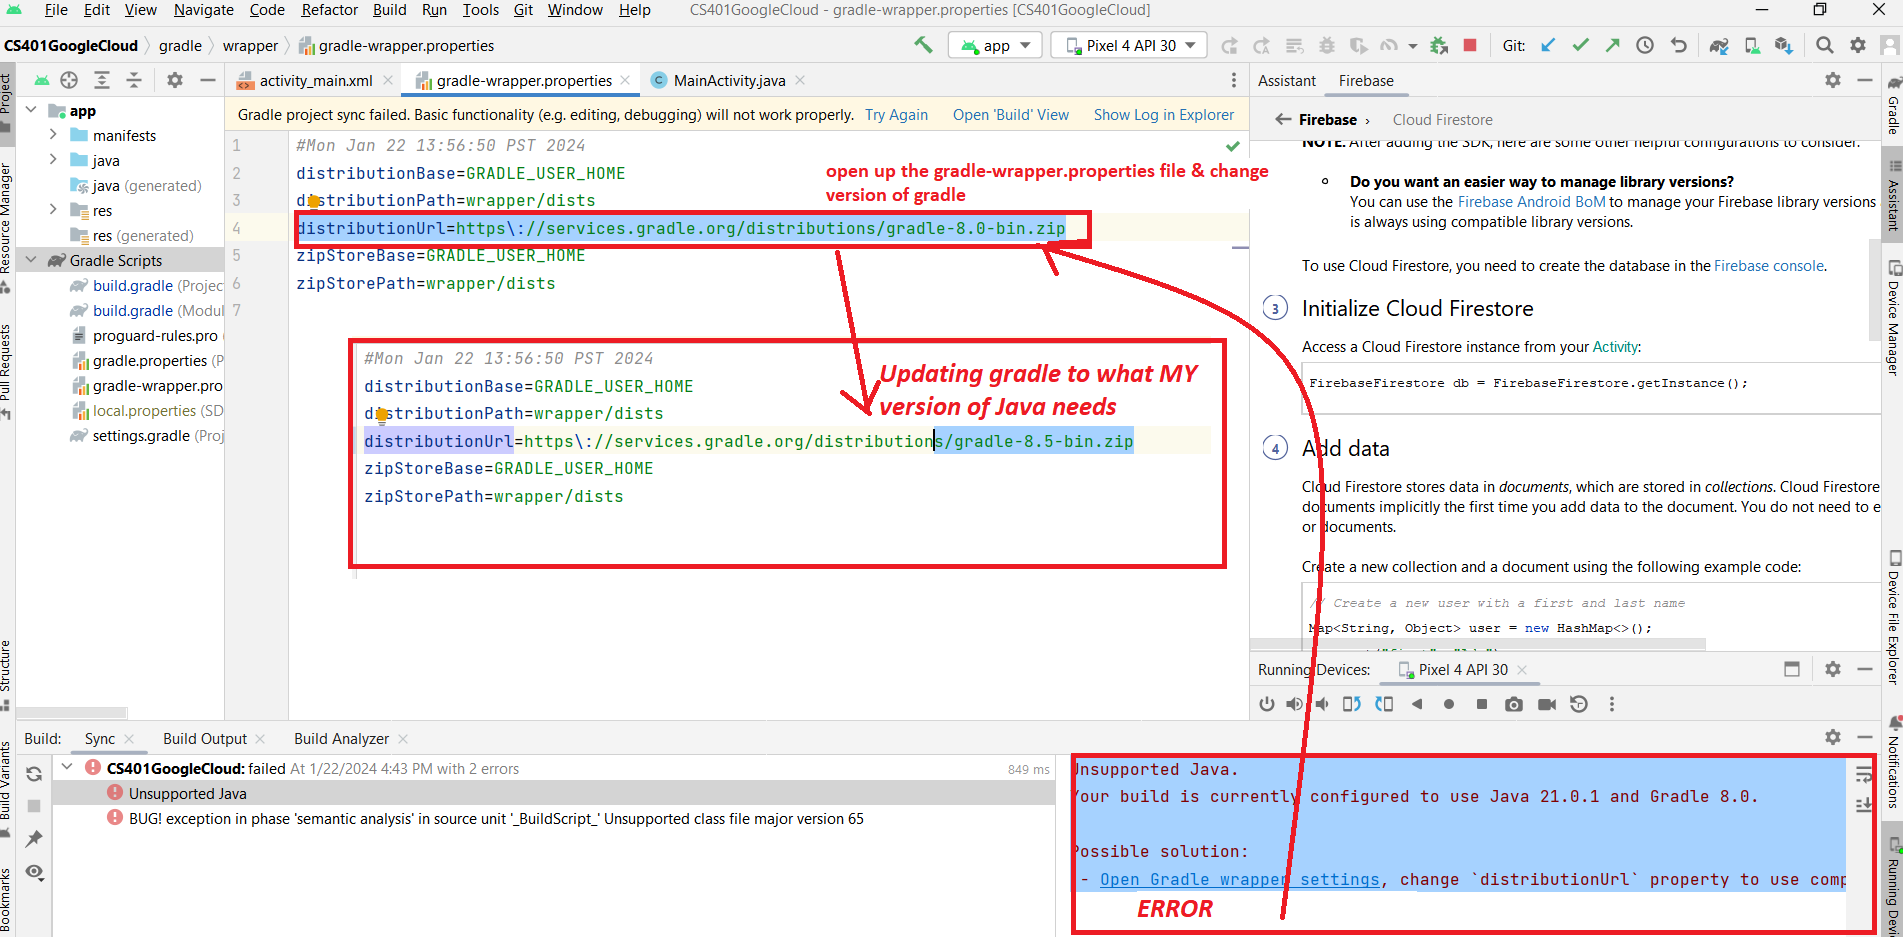Viewport: 1903px width, 937px height.
Task: Click Git Show History clock icon
Action: 1645,45
